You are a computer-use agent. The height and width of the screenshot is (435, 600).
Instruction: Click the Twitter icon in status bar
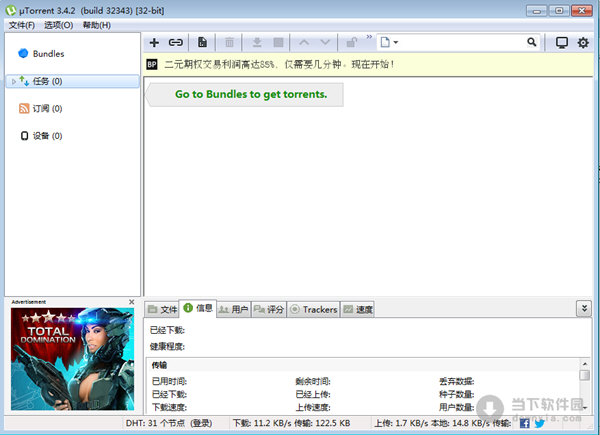click(540, 424)
